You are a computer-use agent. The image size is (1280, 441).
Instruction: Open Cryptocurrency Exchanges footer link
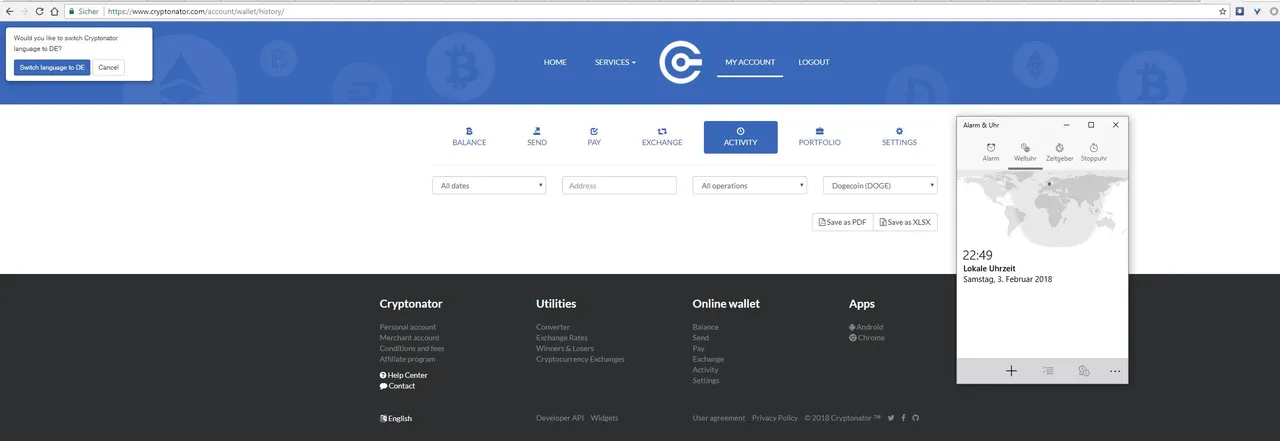[580, 359]
